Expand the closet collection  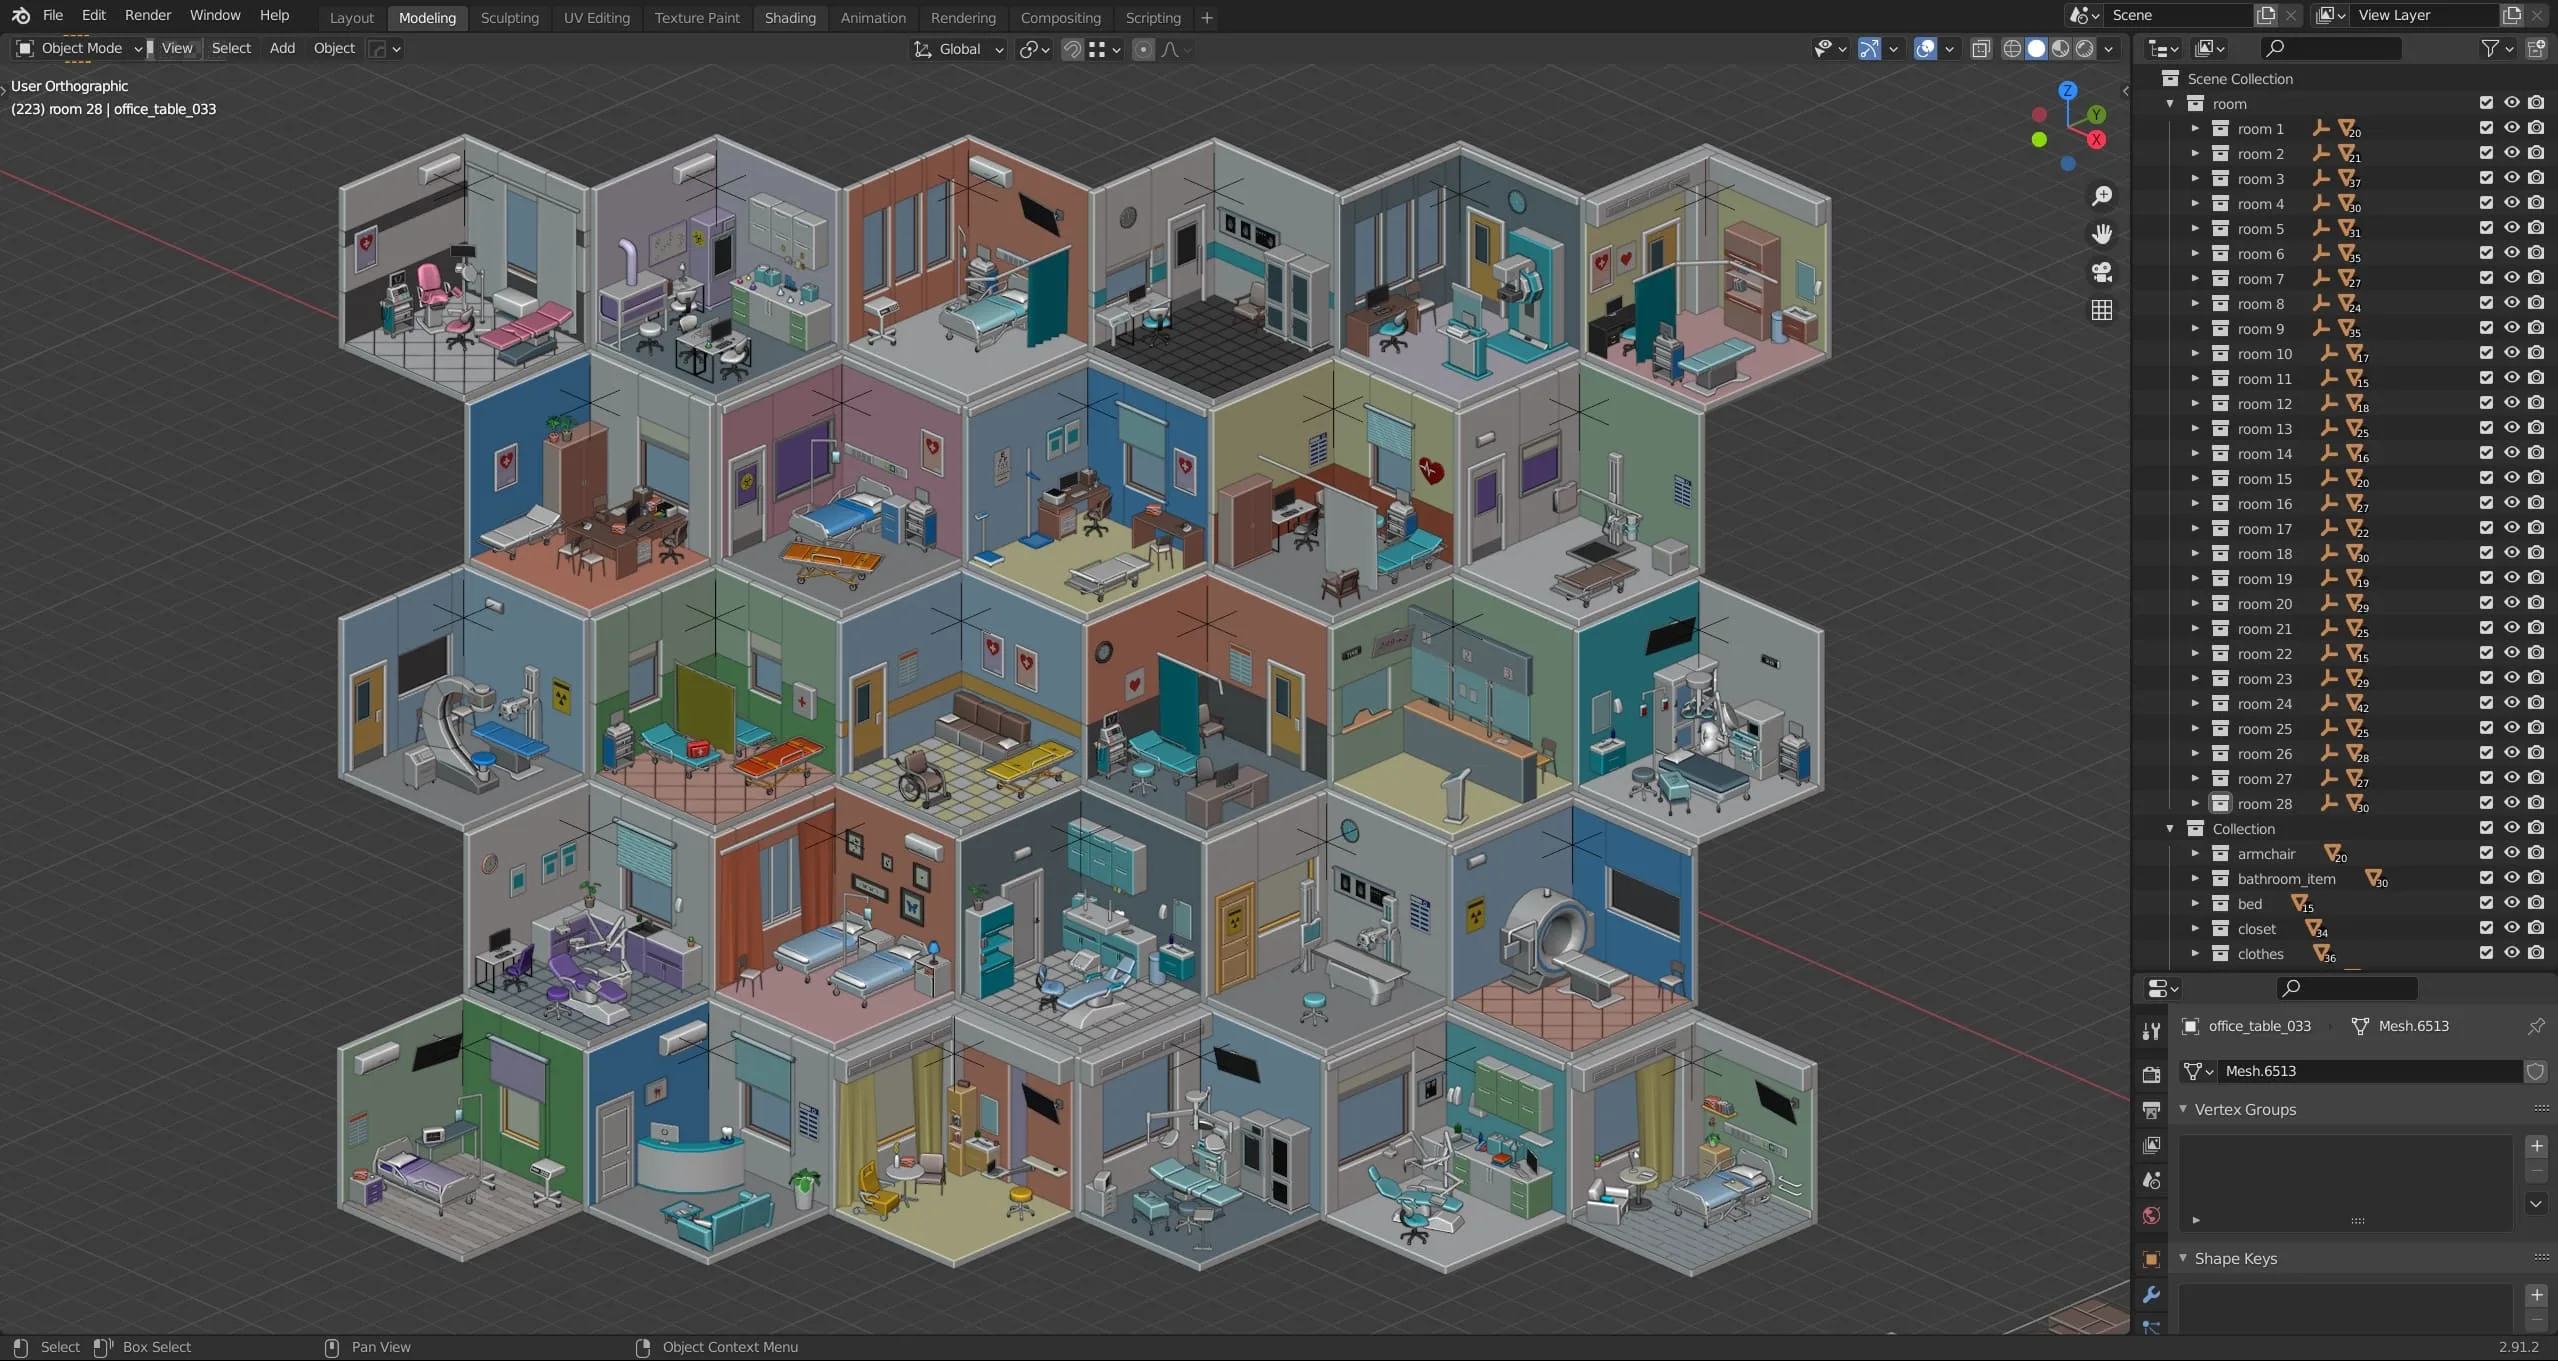point(2195,928)
